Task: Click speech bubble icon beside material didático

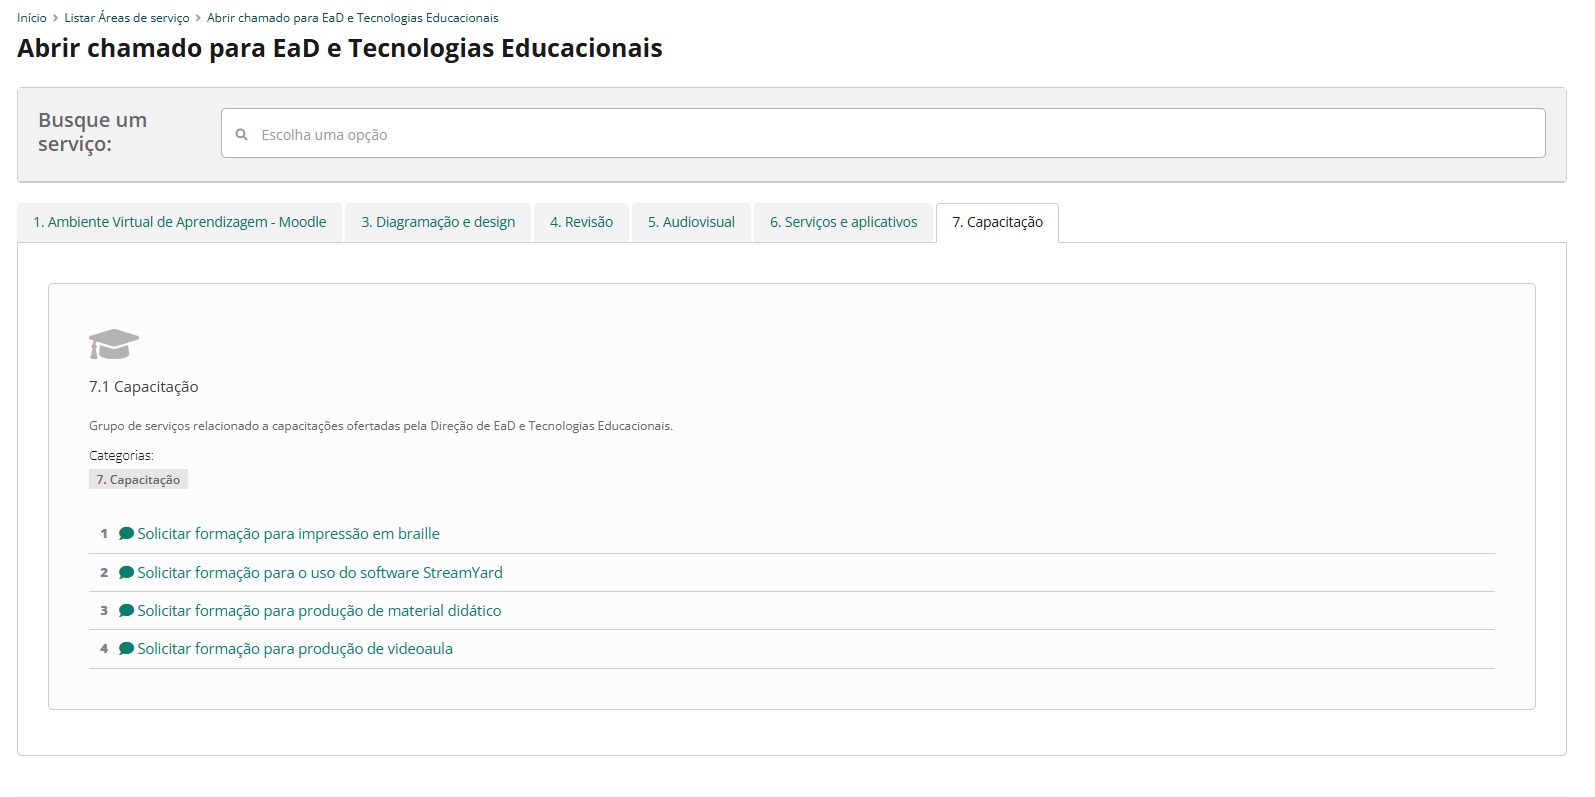Action: click(x=126, y=611)
